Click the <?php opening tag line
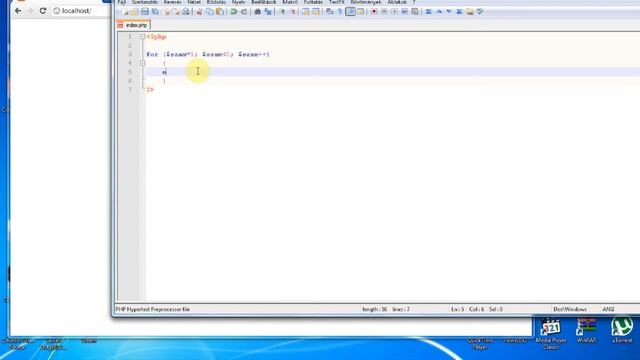The image size is (640, 360). [156, 37]
